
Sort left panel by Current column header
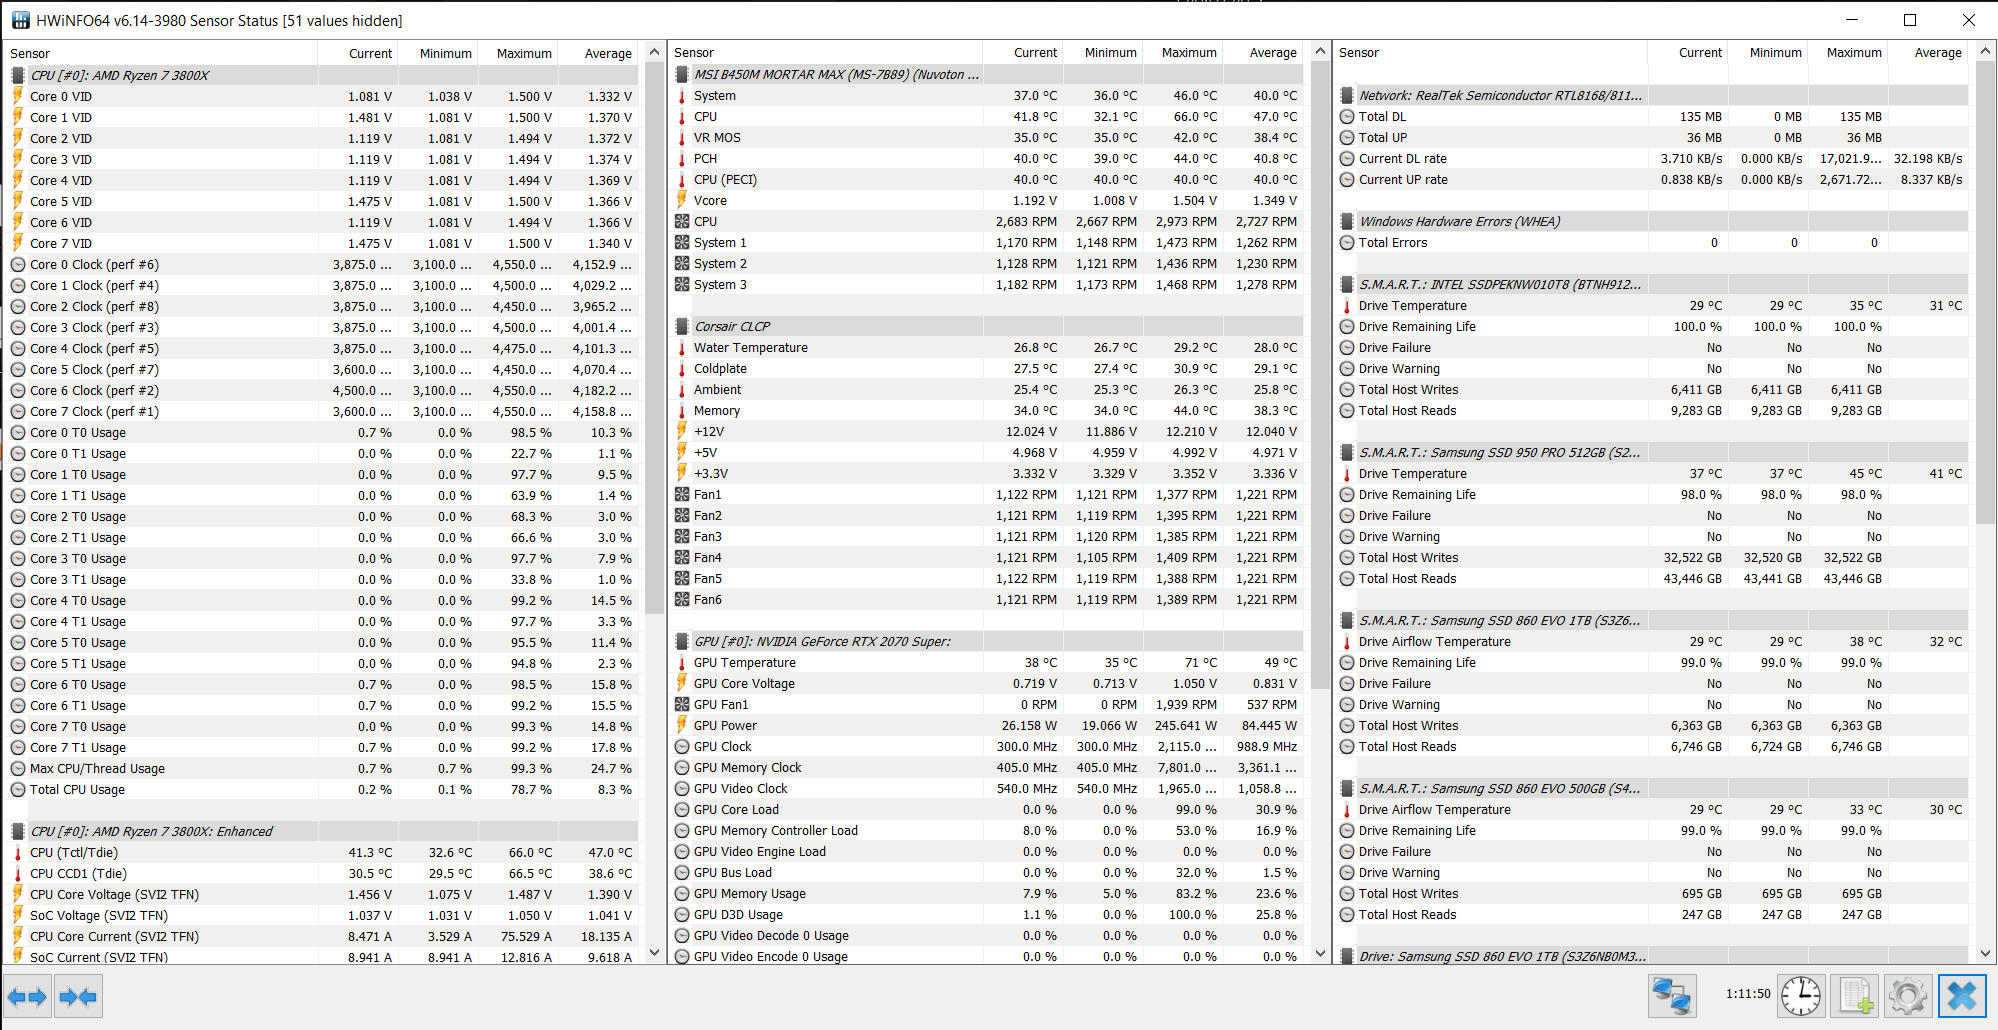point(358,54)
